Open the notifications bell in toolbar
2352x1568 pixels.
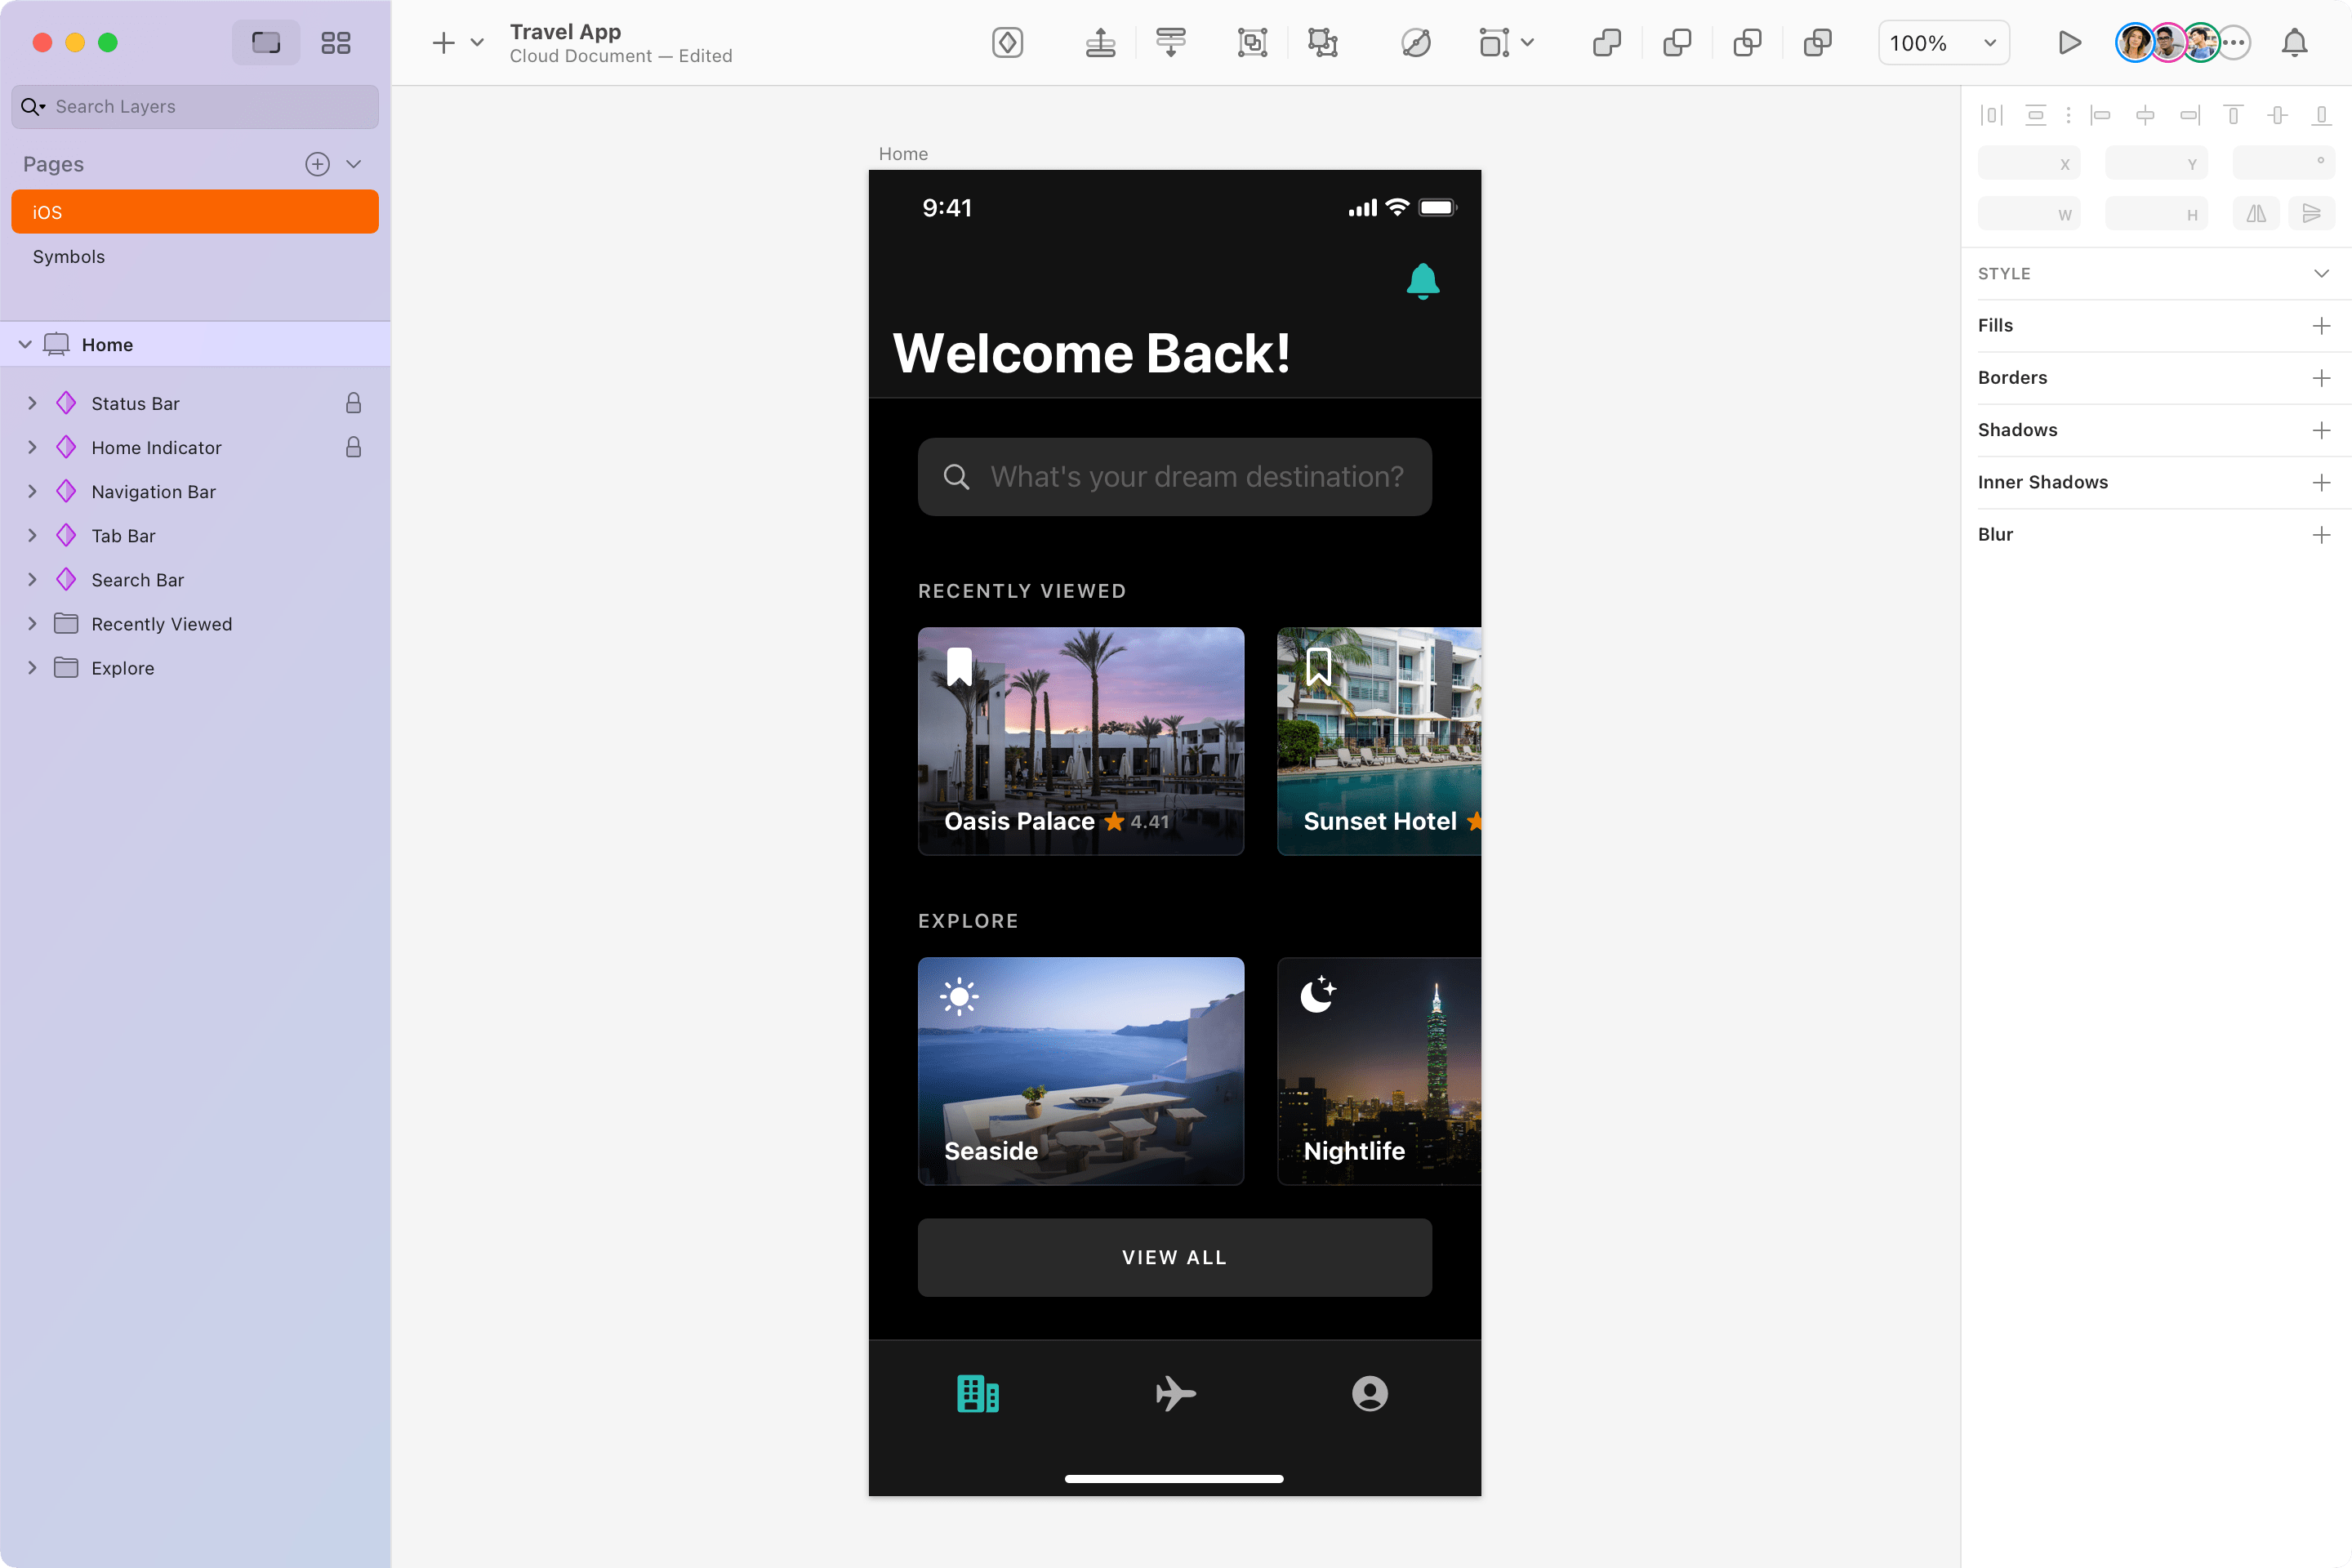(x=2294, y=43)
